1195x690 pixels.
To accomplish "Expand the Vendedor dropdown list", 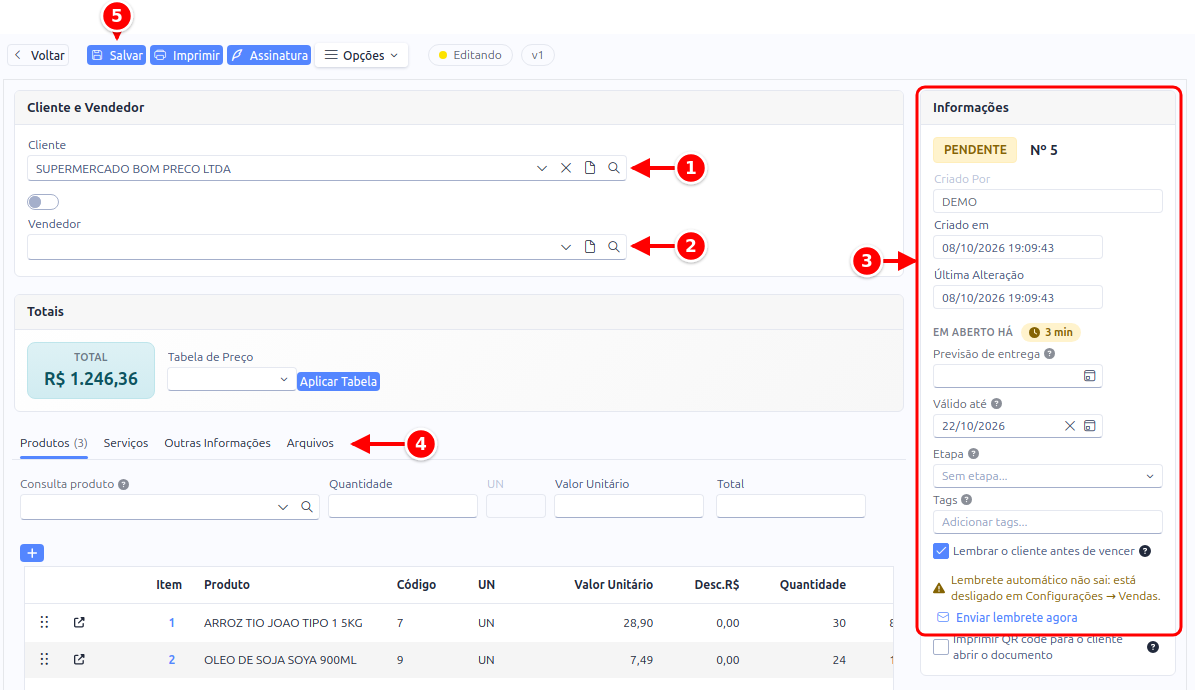I will point(565,246).
